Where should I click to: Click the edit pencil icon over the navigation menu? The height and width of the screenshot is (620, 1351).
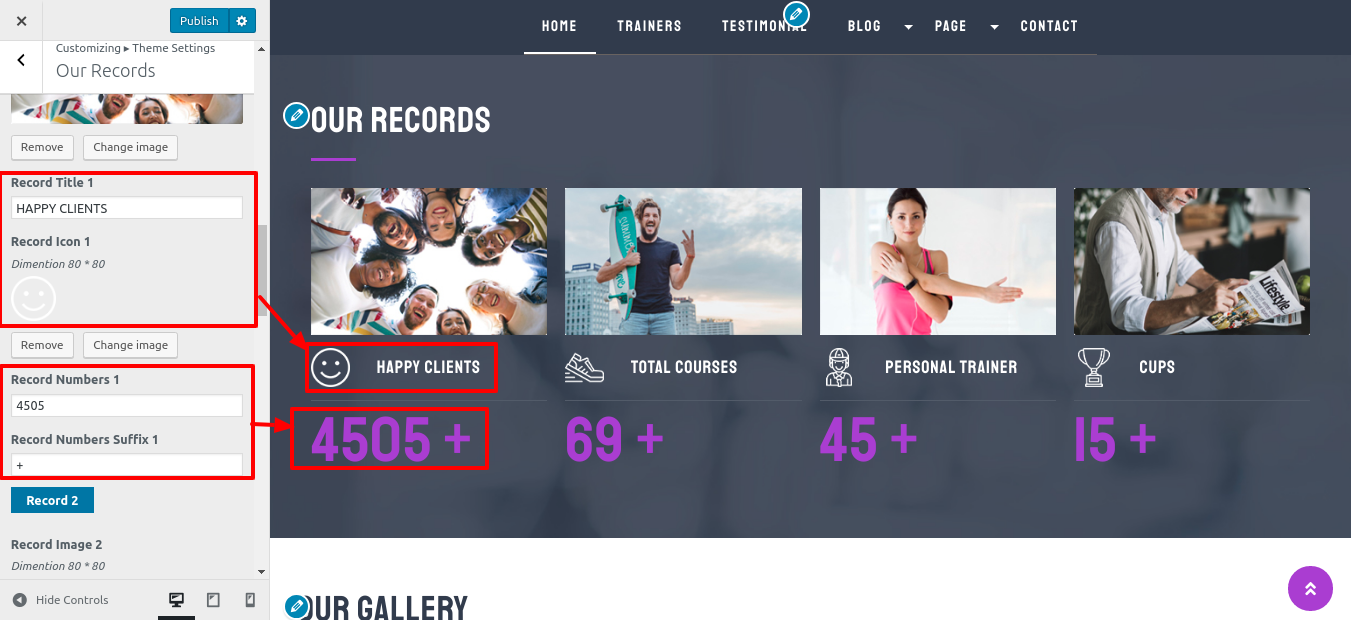point(796,14)
